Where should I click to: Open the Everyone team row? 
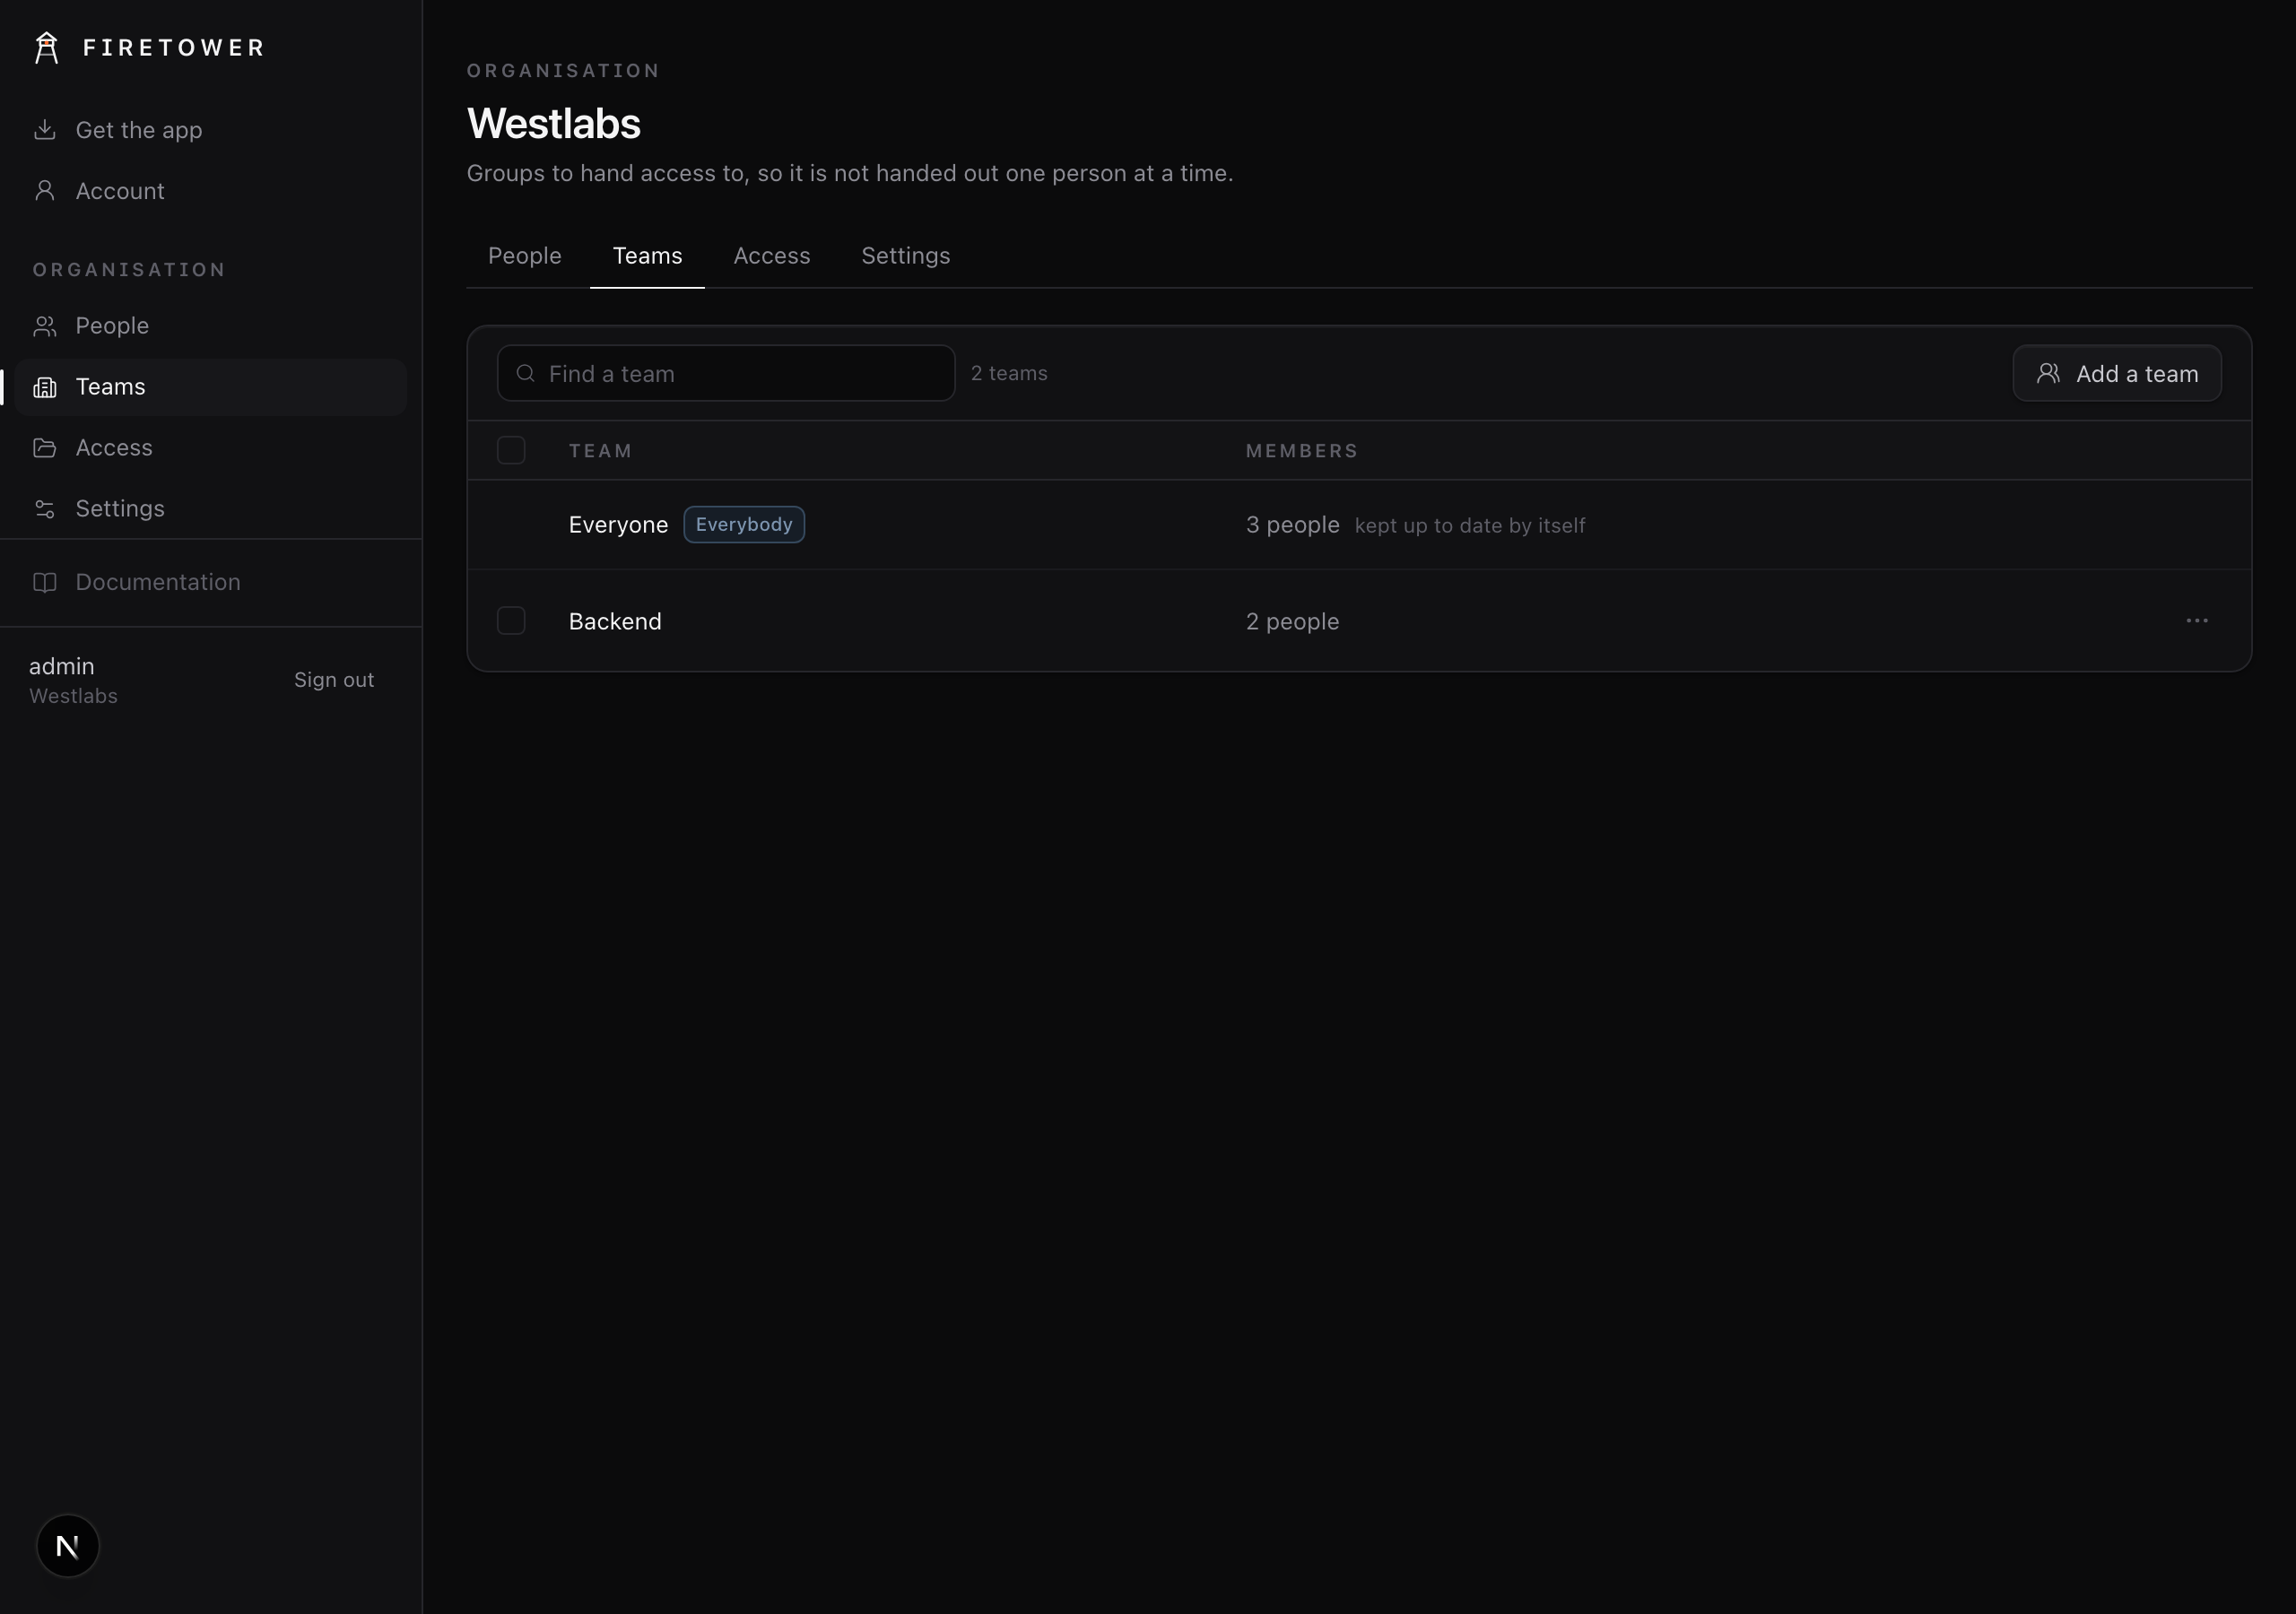(x=1359, y=525)
